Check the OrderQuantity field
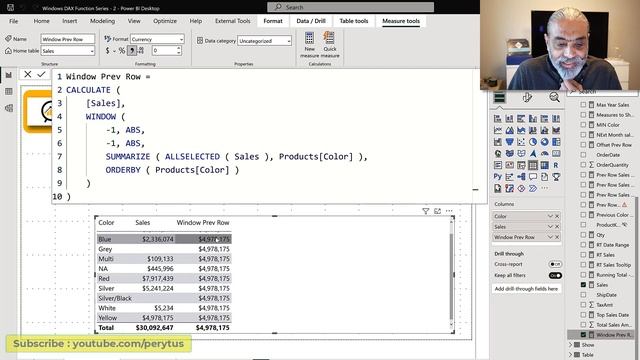Viewport: 640px width, 360px height. click(583, 164)
